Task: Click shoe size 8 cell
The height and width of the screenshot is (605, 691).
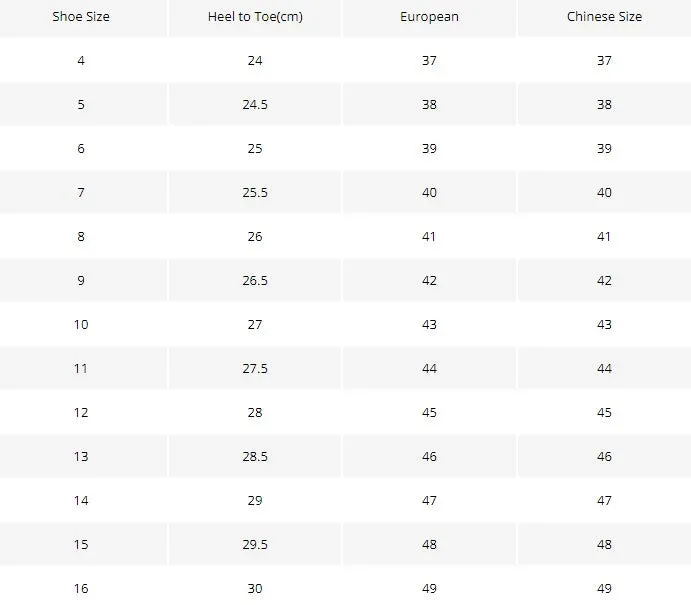Action: [81, 237]
